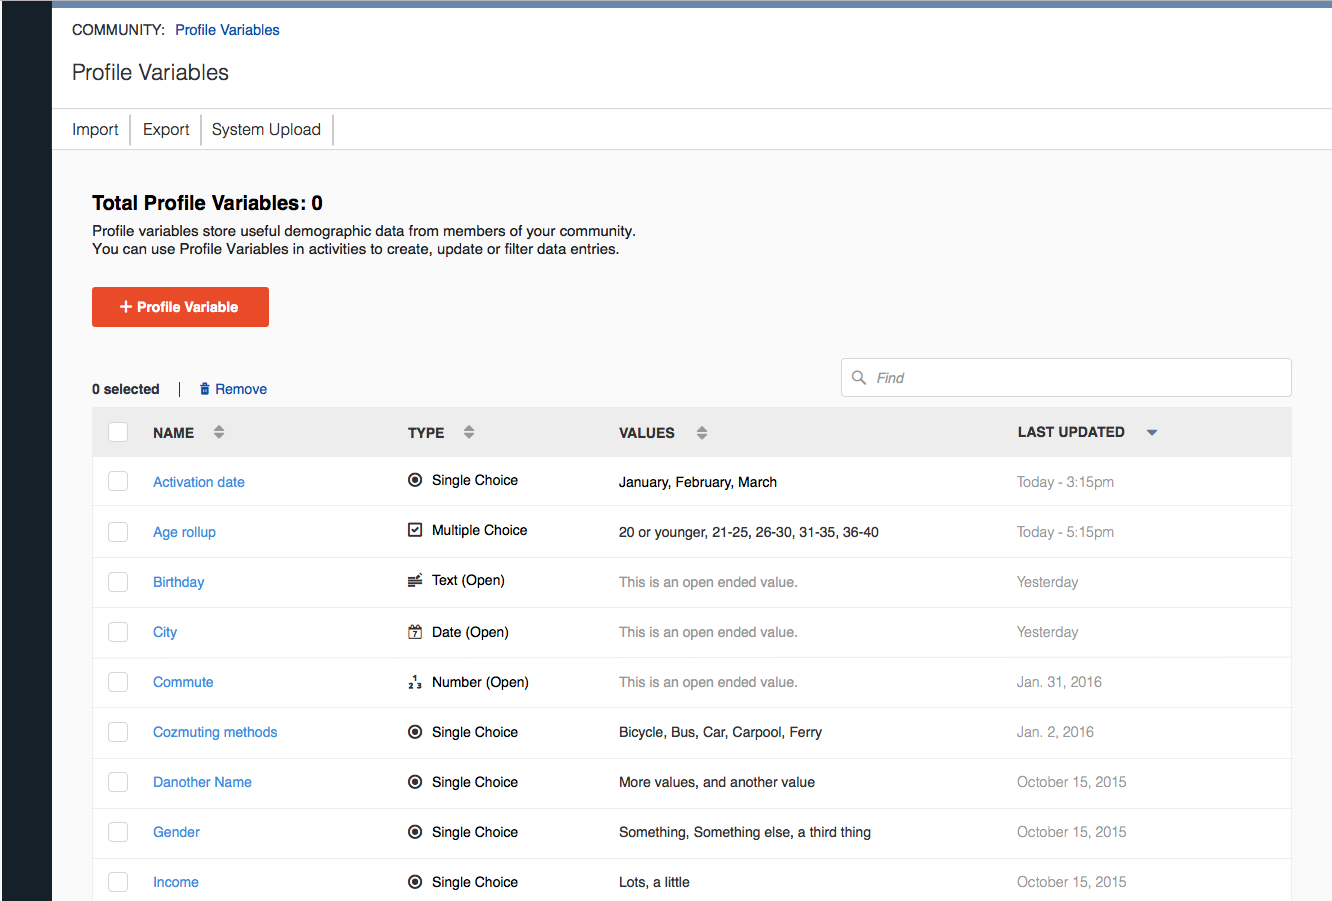Click the "Jan. 2, 2016" date cell

(1055, 732)
